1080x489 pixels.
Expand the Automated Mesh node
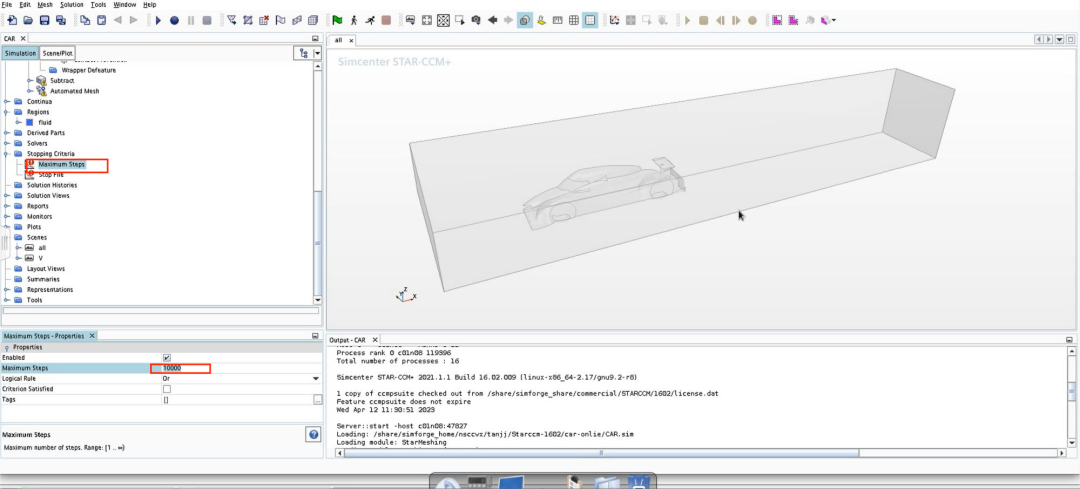[x=30, y=91]
